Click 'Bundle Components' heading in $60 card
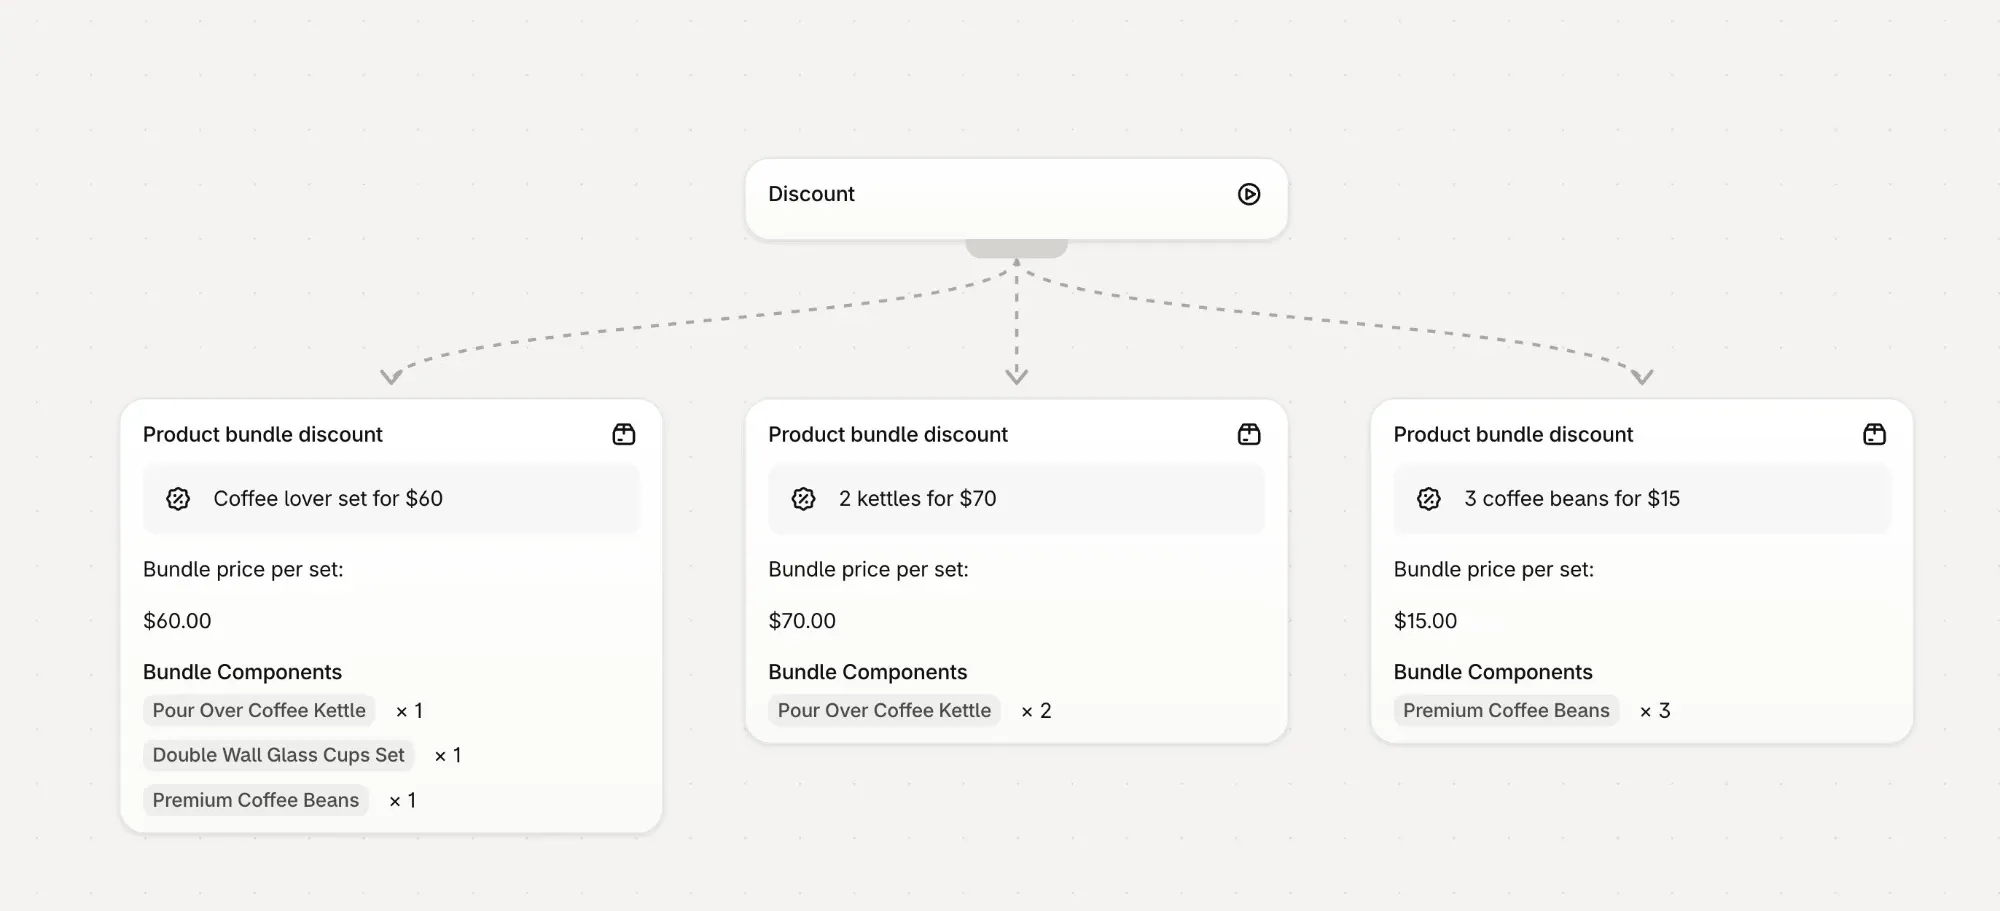2000x911 pixels. click(242, 672)
